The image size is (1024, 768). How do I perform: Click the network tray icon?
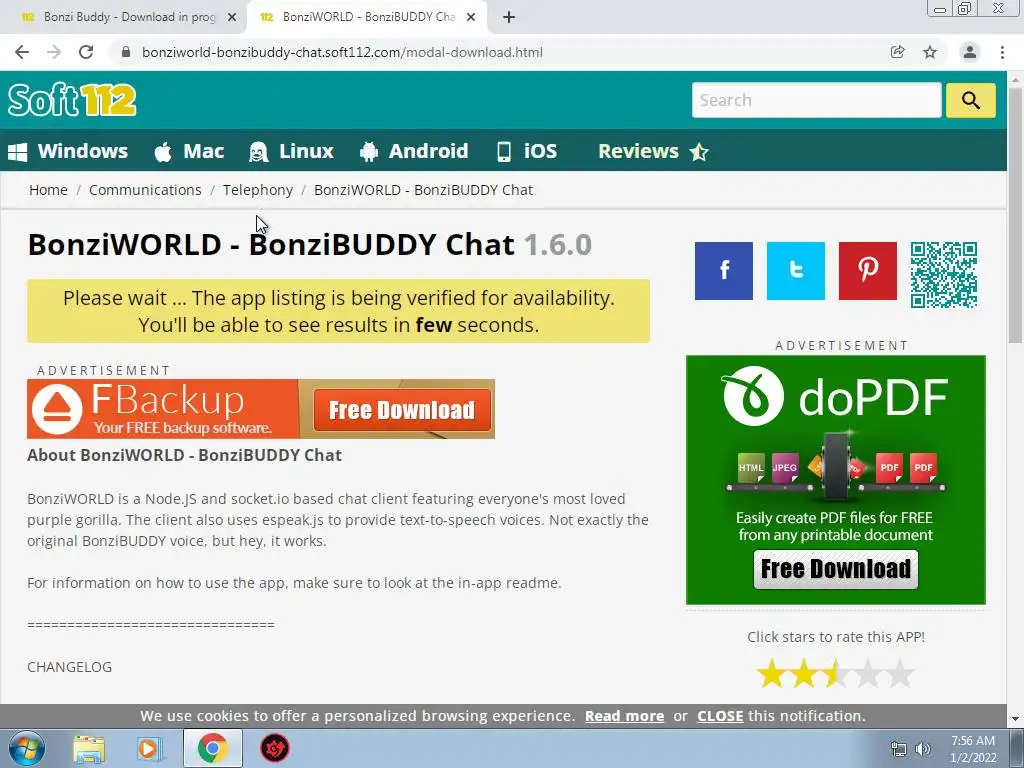pos(899,749)
